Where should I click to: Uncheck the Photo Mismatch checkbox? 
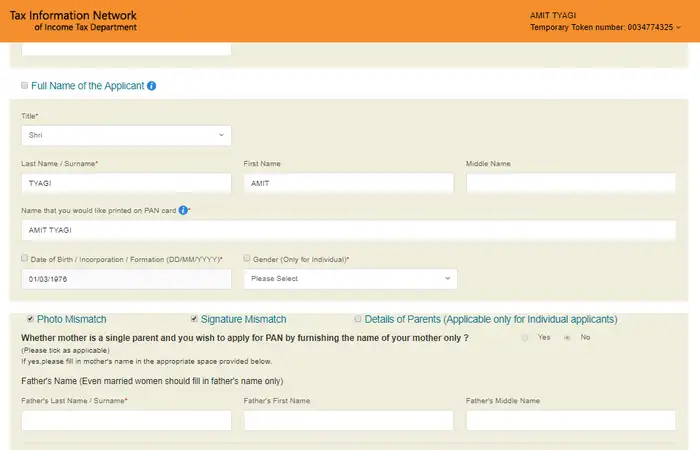coord(30,319)
